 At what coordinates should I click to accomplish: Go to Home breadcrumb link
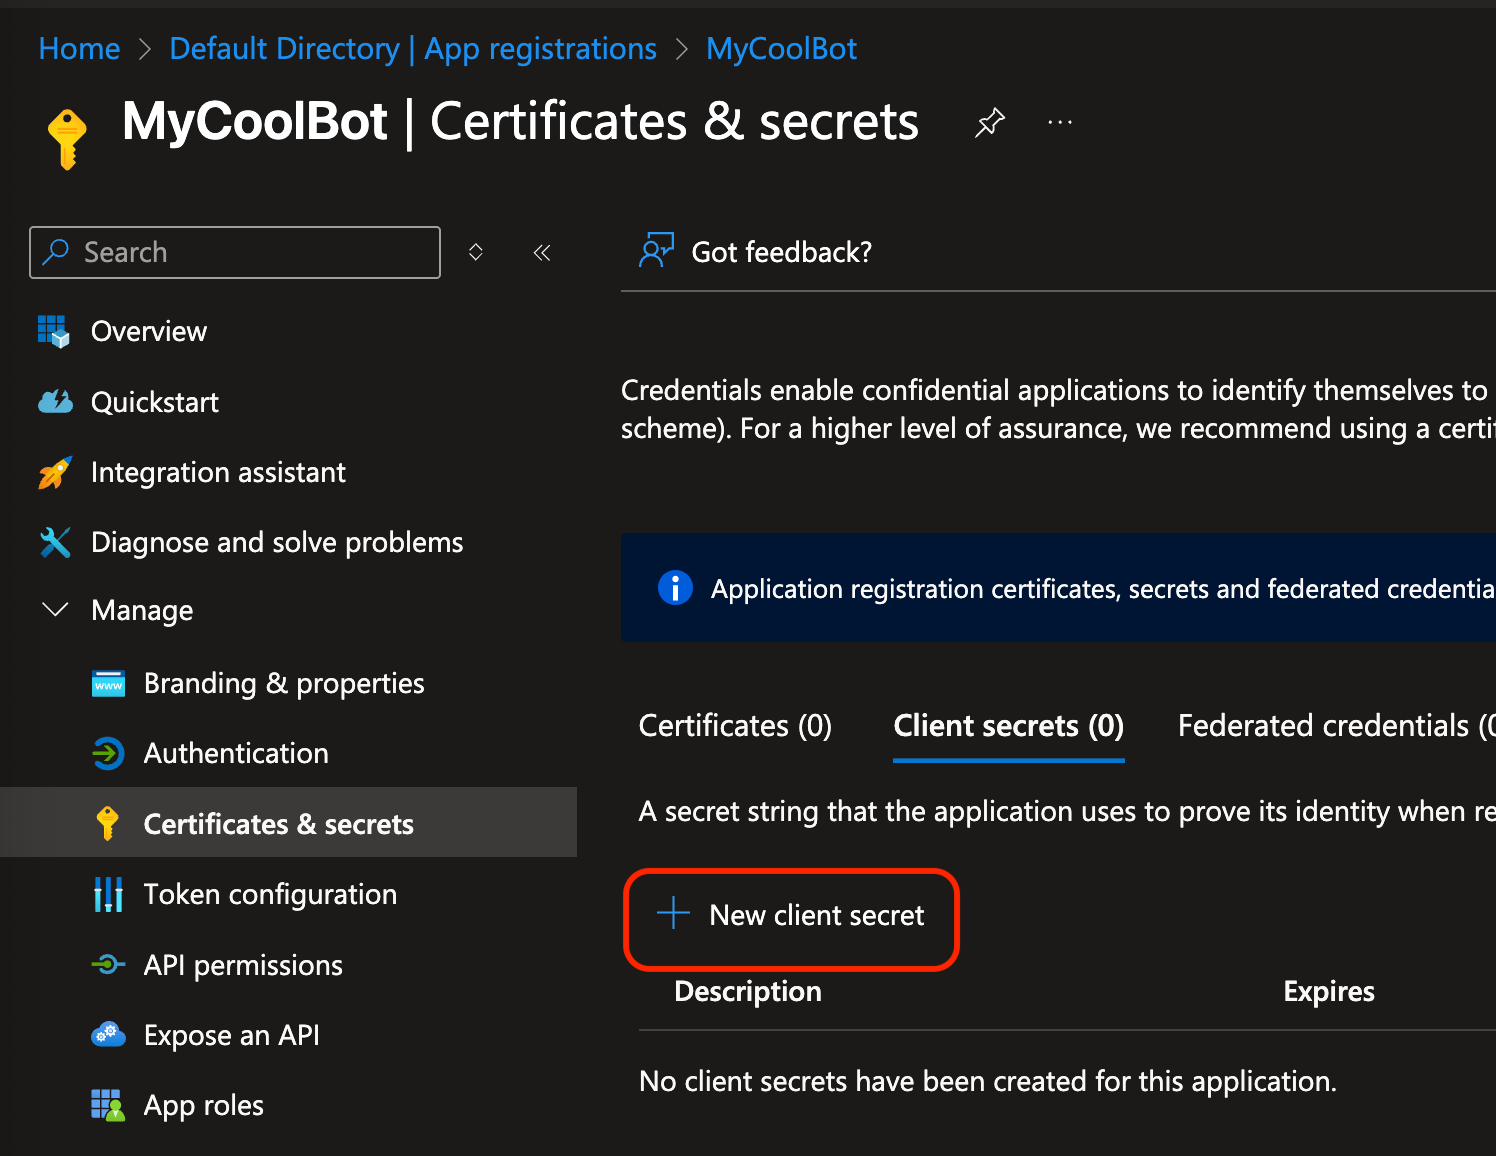click(79, 48)
